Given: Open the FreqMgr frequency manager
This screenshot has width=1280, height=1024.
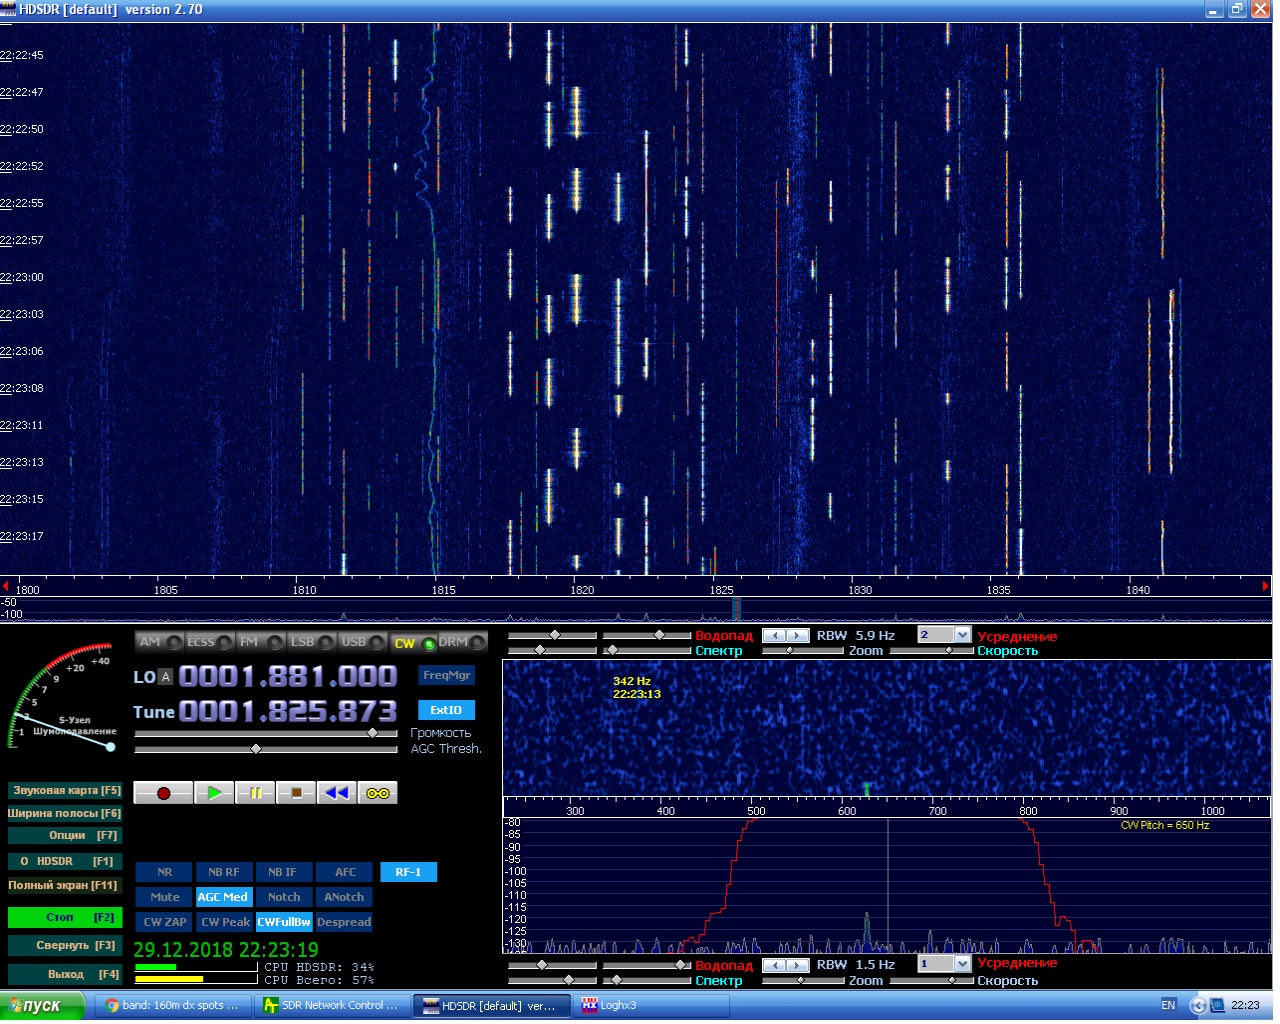Looking at the screenshot, I should [446, 675].
